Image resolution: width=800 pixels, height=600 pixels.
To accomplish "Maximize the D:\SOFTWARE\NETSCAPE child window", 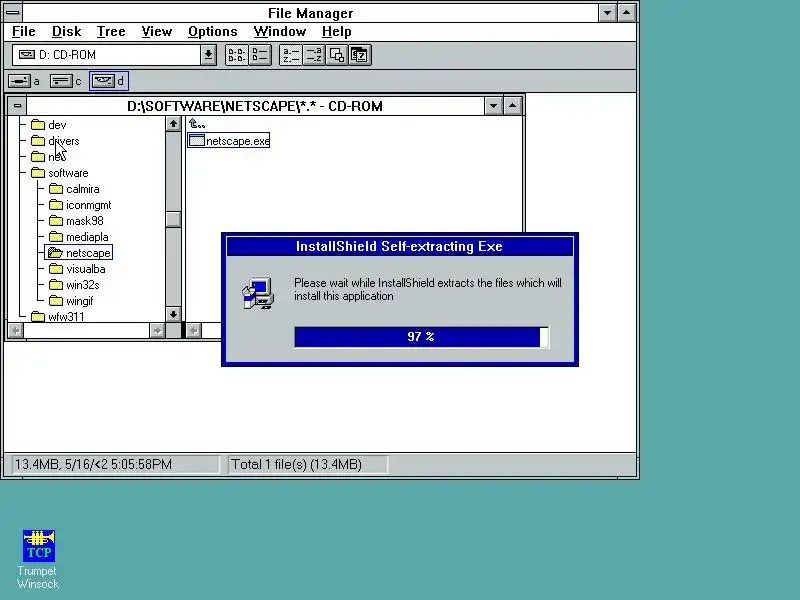I will 512,106.
